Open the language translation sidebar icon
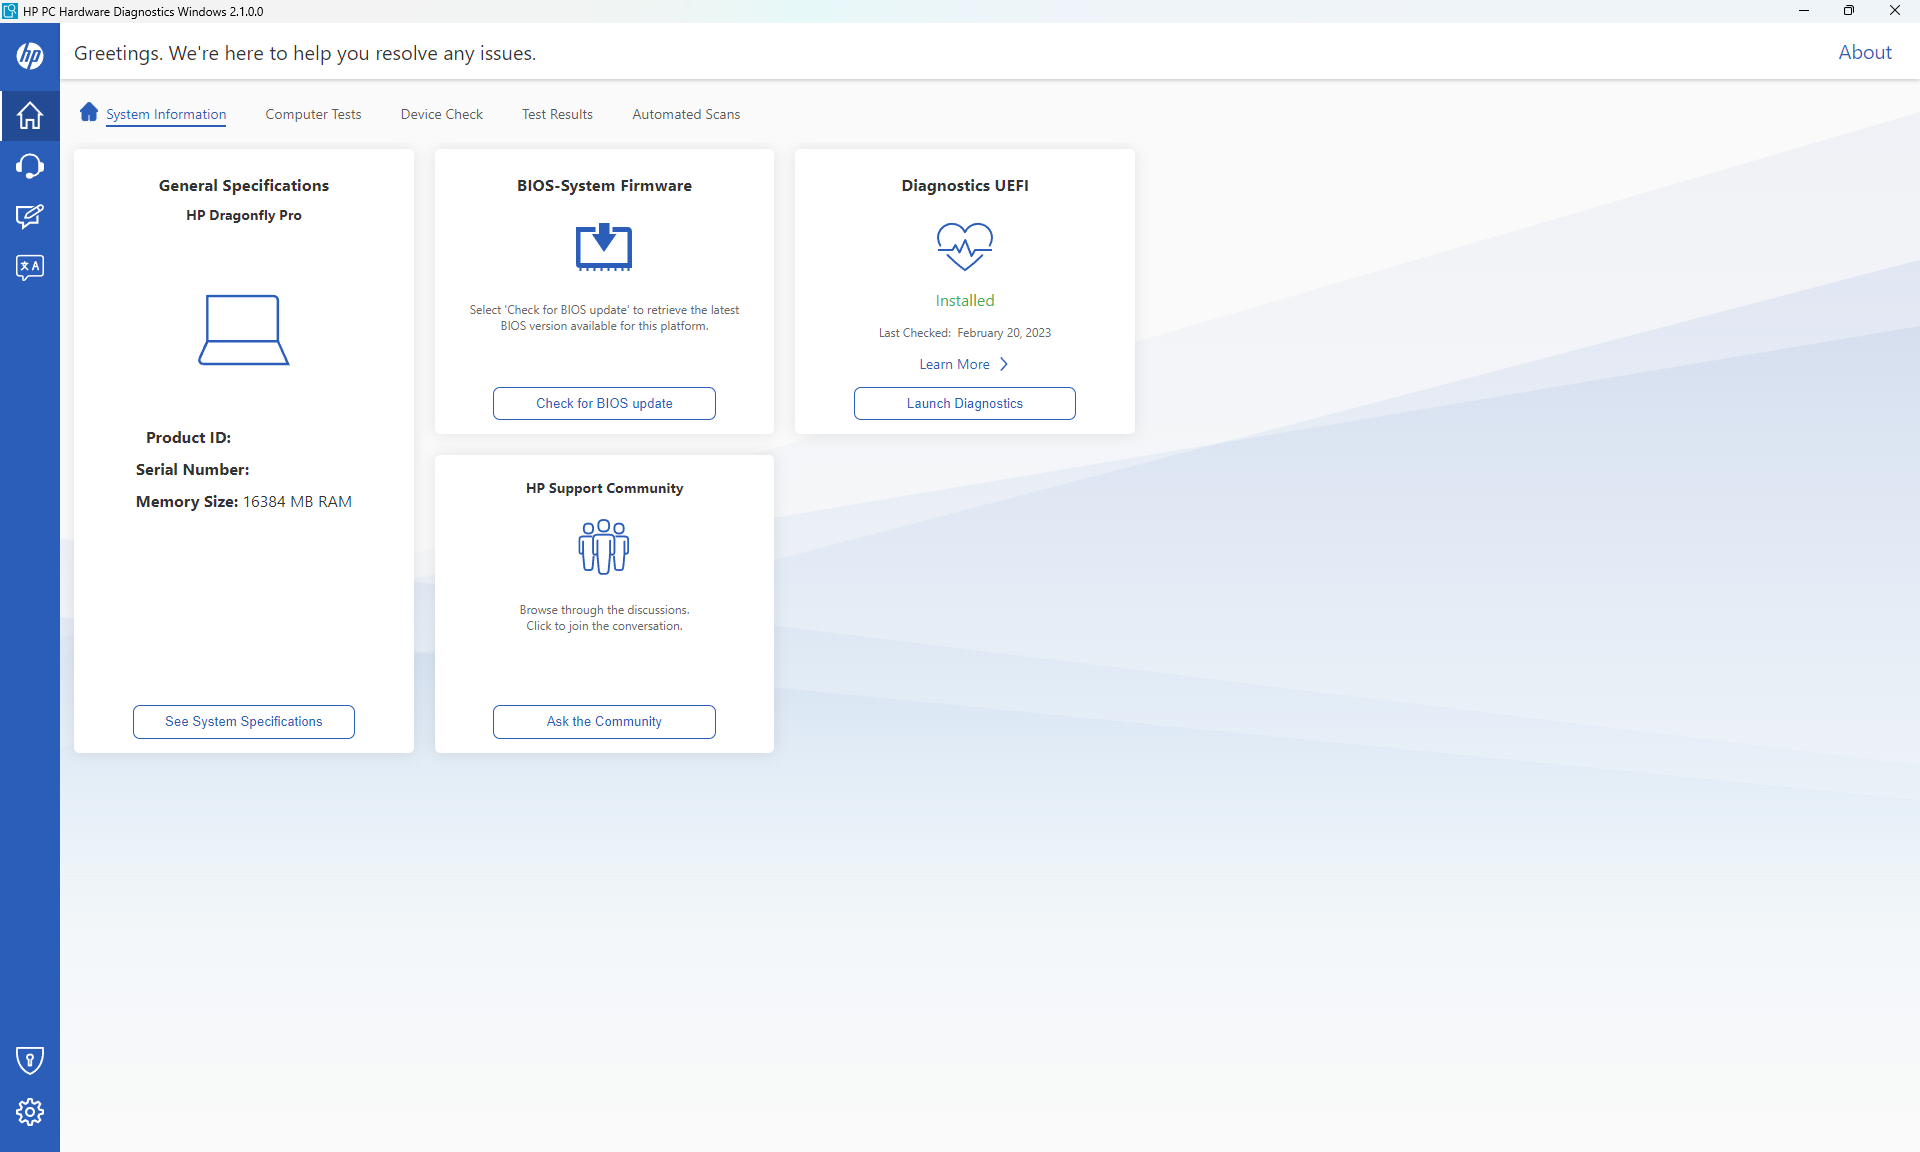Screen dimensions: 1920x1152 [x=30, y=267]
